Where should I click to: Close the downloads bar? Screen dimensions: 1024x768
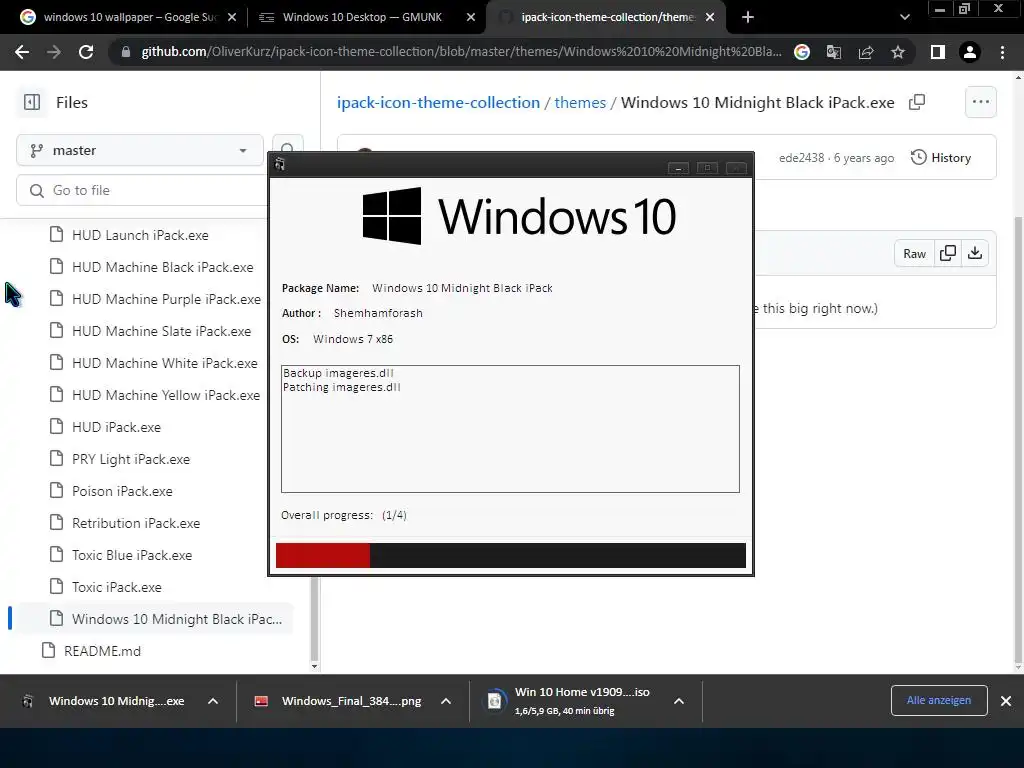pos(1006,701)
